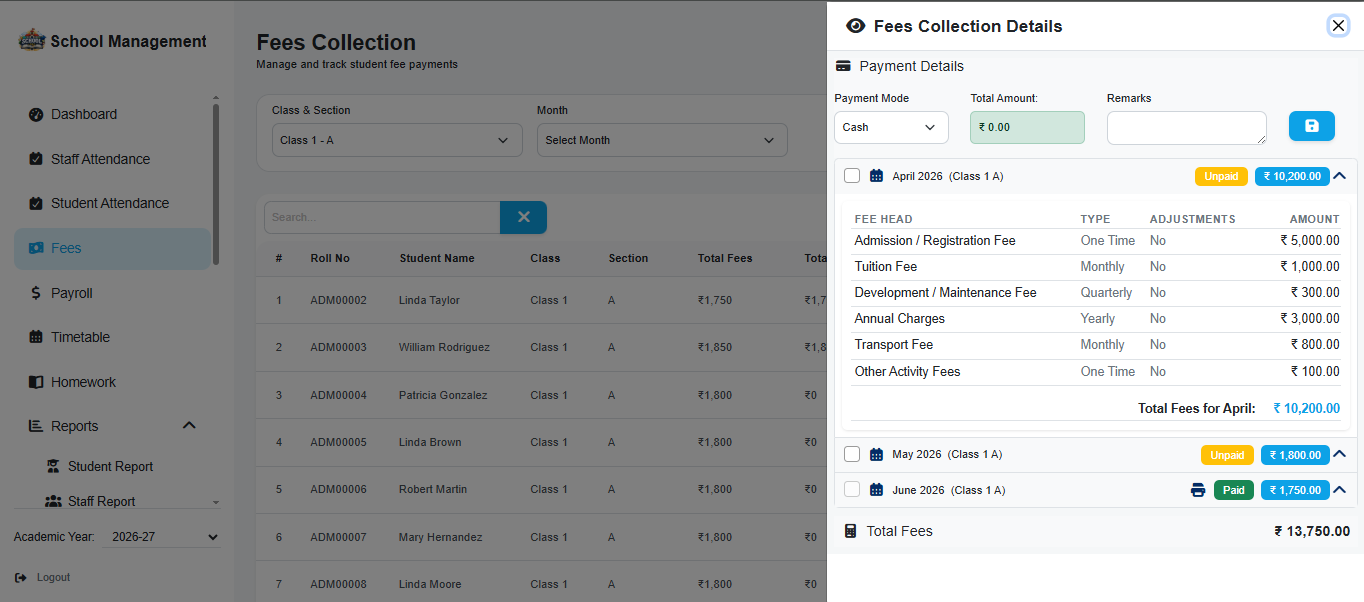This screenshot has width=1364, height=602.
Task: Click the Homework book icon
Action: pyautogui.click(x=36, y=382)
